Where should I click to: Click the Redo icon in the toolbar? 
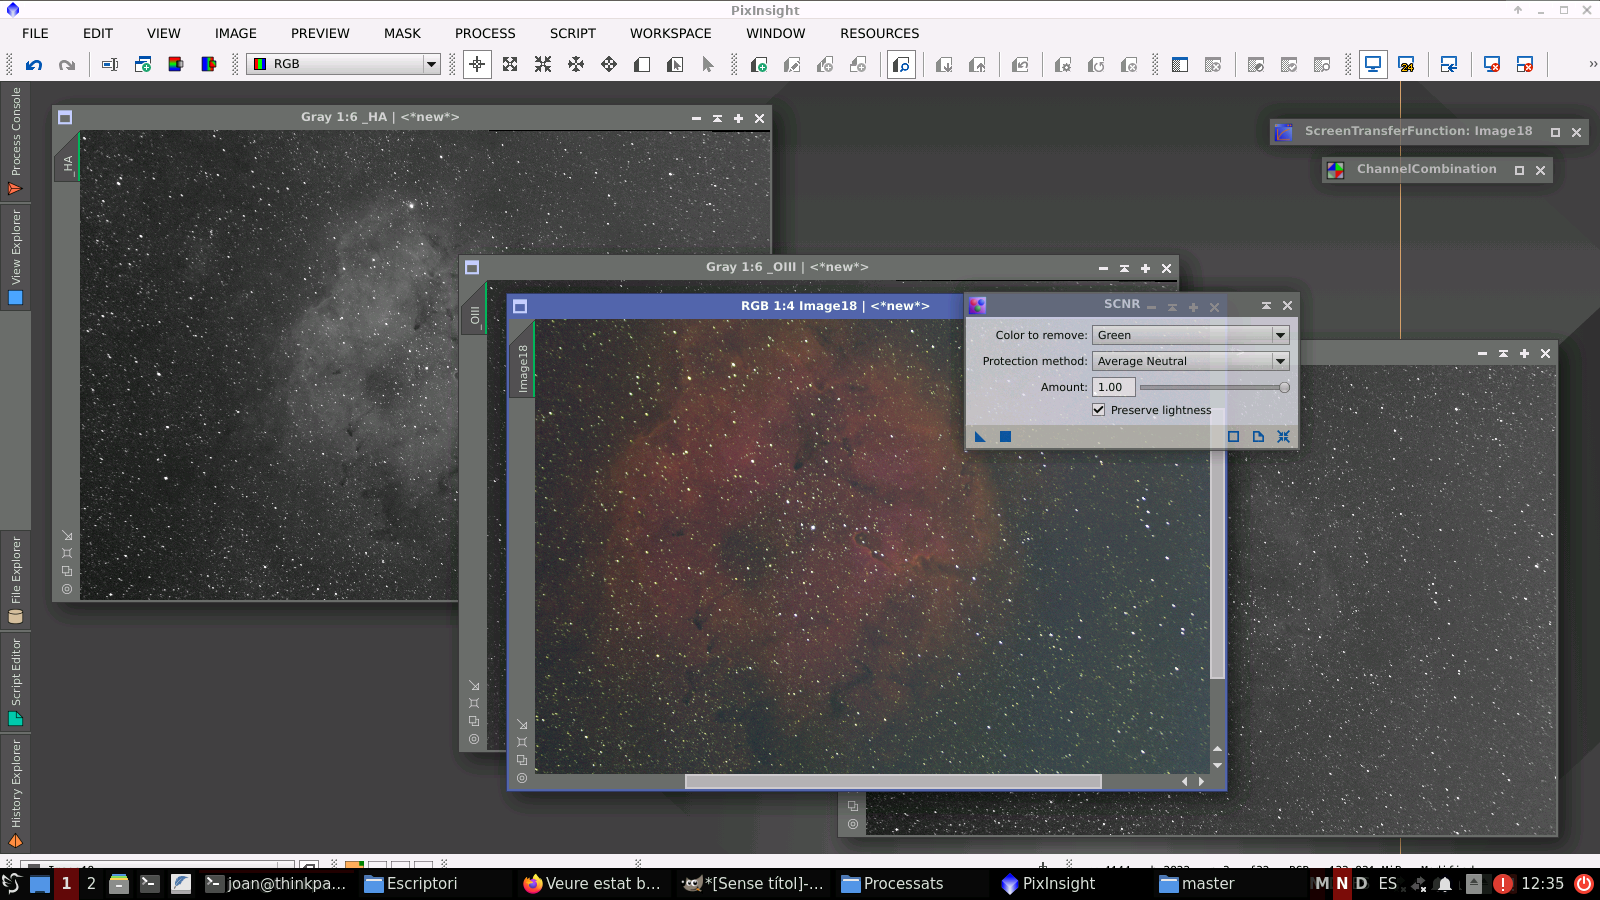67,64
